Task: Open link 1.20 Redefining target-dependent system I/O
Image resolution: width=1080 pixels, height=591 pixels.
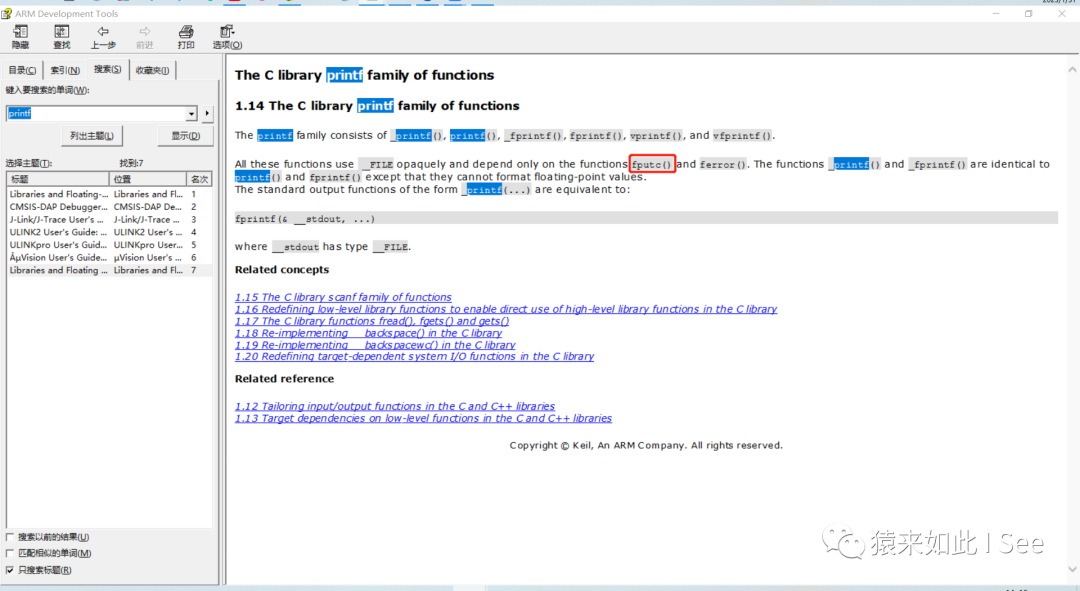Action: 414,357
